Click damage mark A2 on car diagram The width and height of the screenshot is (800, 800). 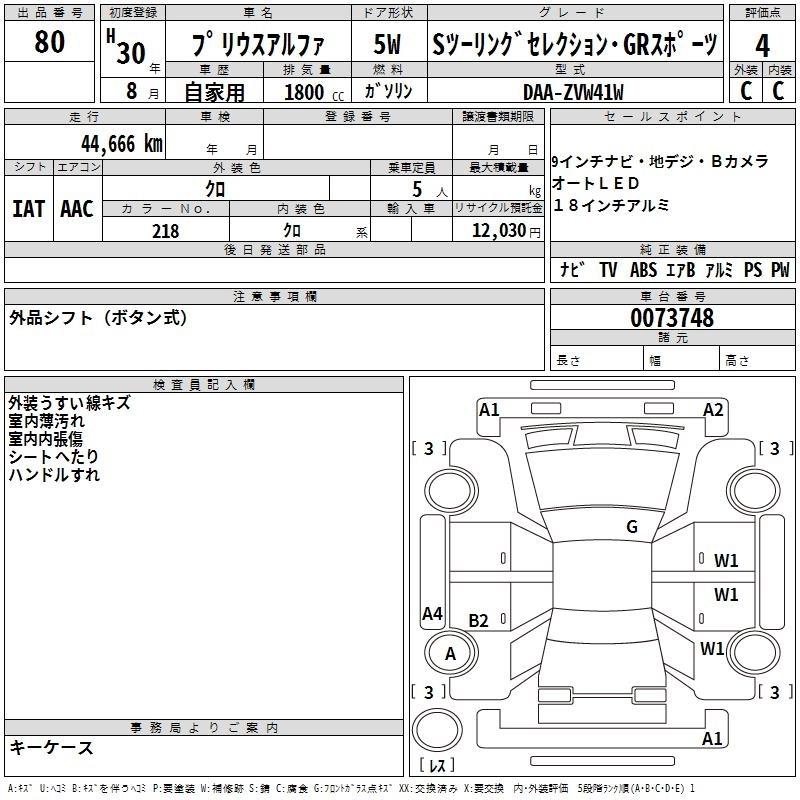[713, 410]
